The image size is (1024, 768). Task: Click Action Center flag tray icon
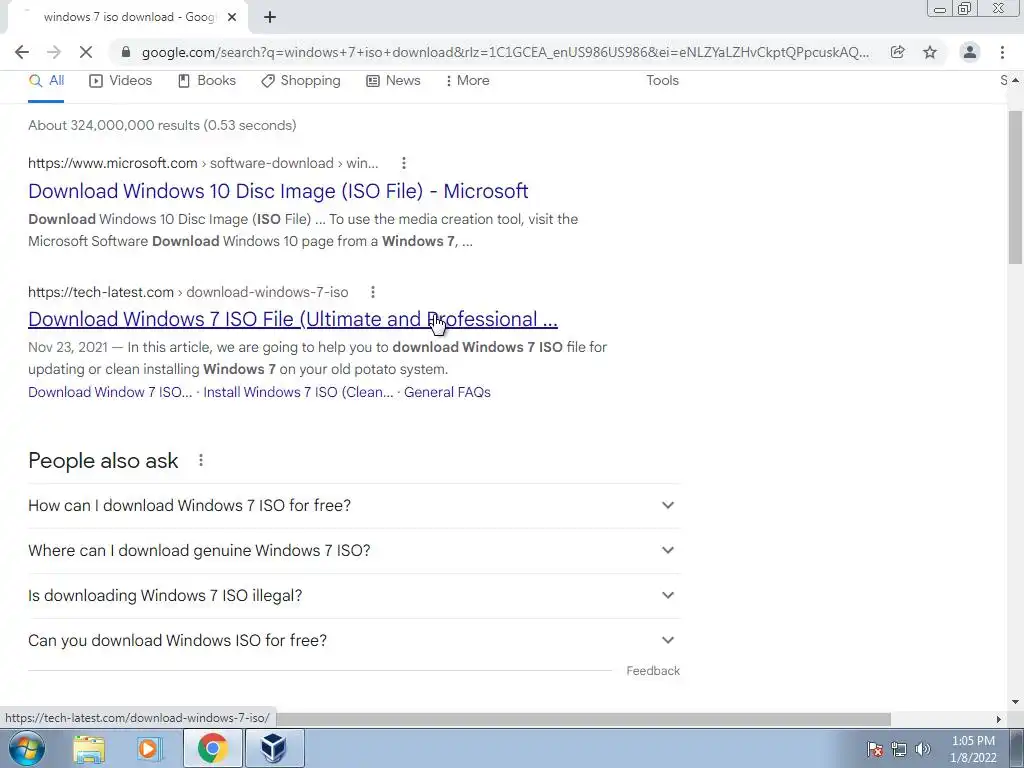[x=875, y=749]
